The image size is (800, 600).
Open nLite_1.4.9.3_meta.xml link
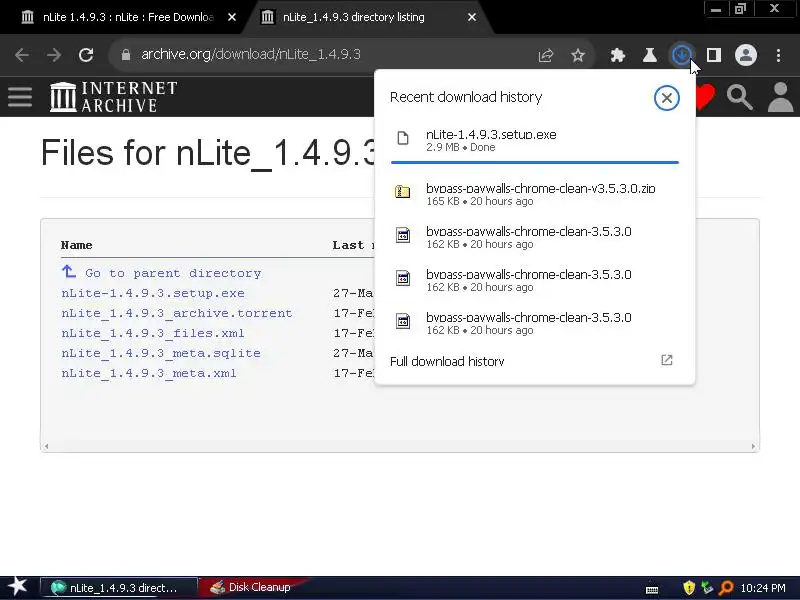tap(148, 373)
